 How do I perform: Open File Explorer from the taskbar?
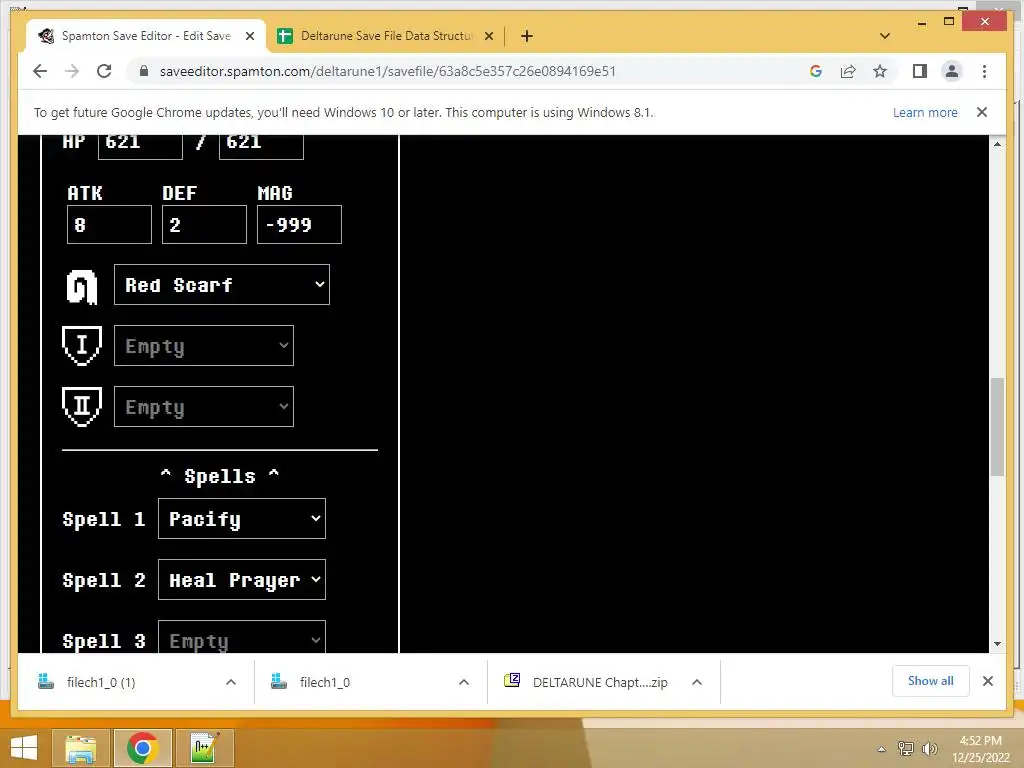80,748
